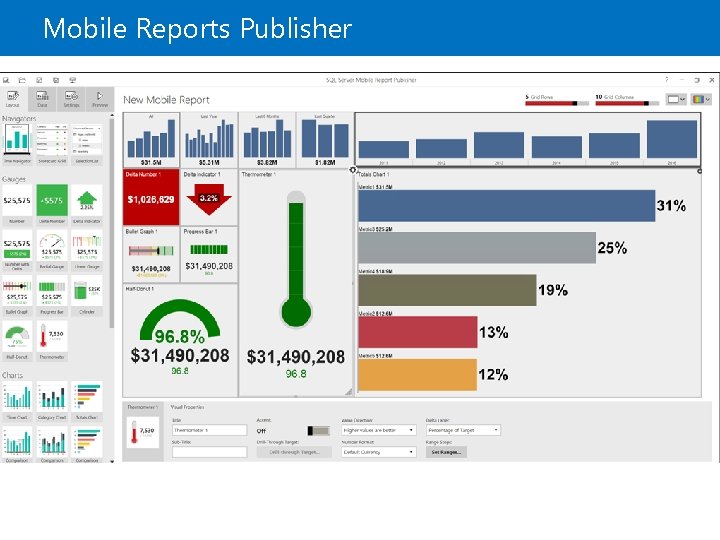Select the Time Chart element
The image size is (720, 540).
tap(17, 401)
